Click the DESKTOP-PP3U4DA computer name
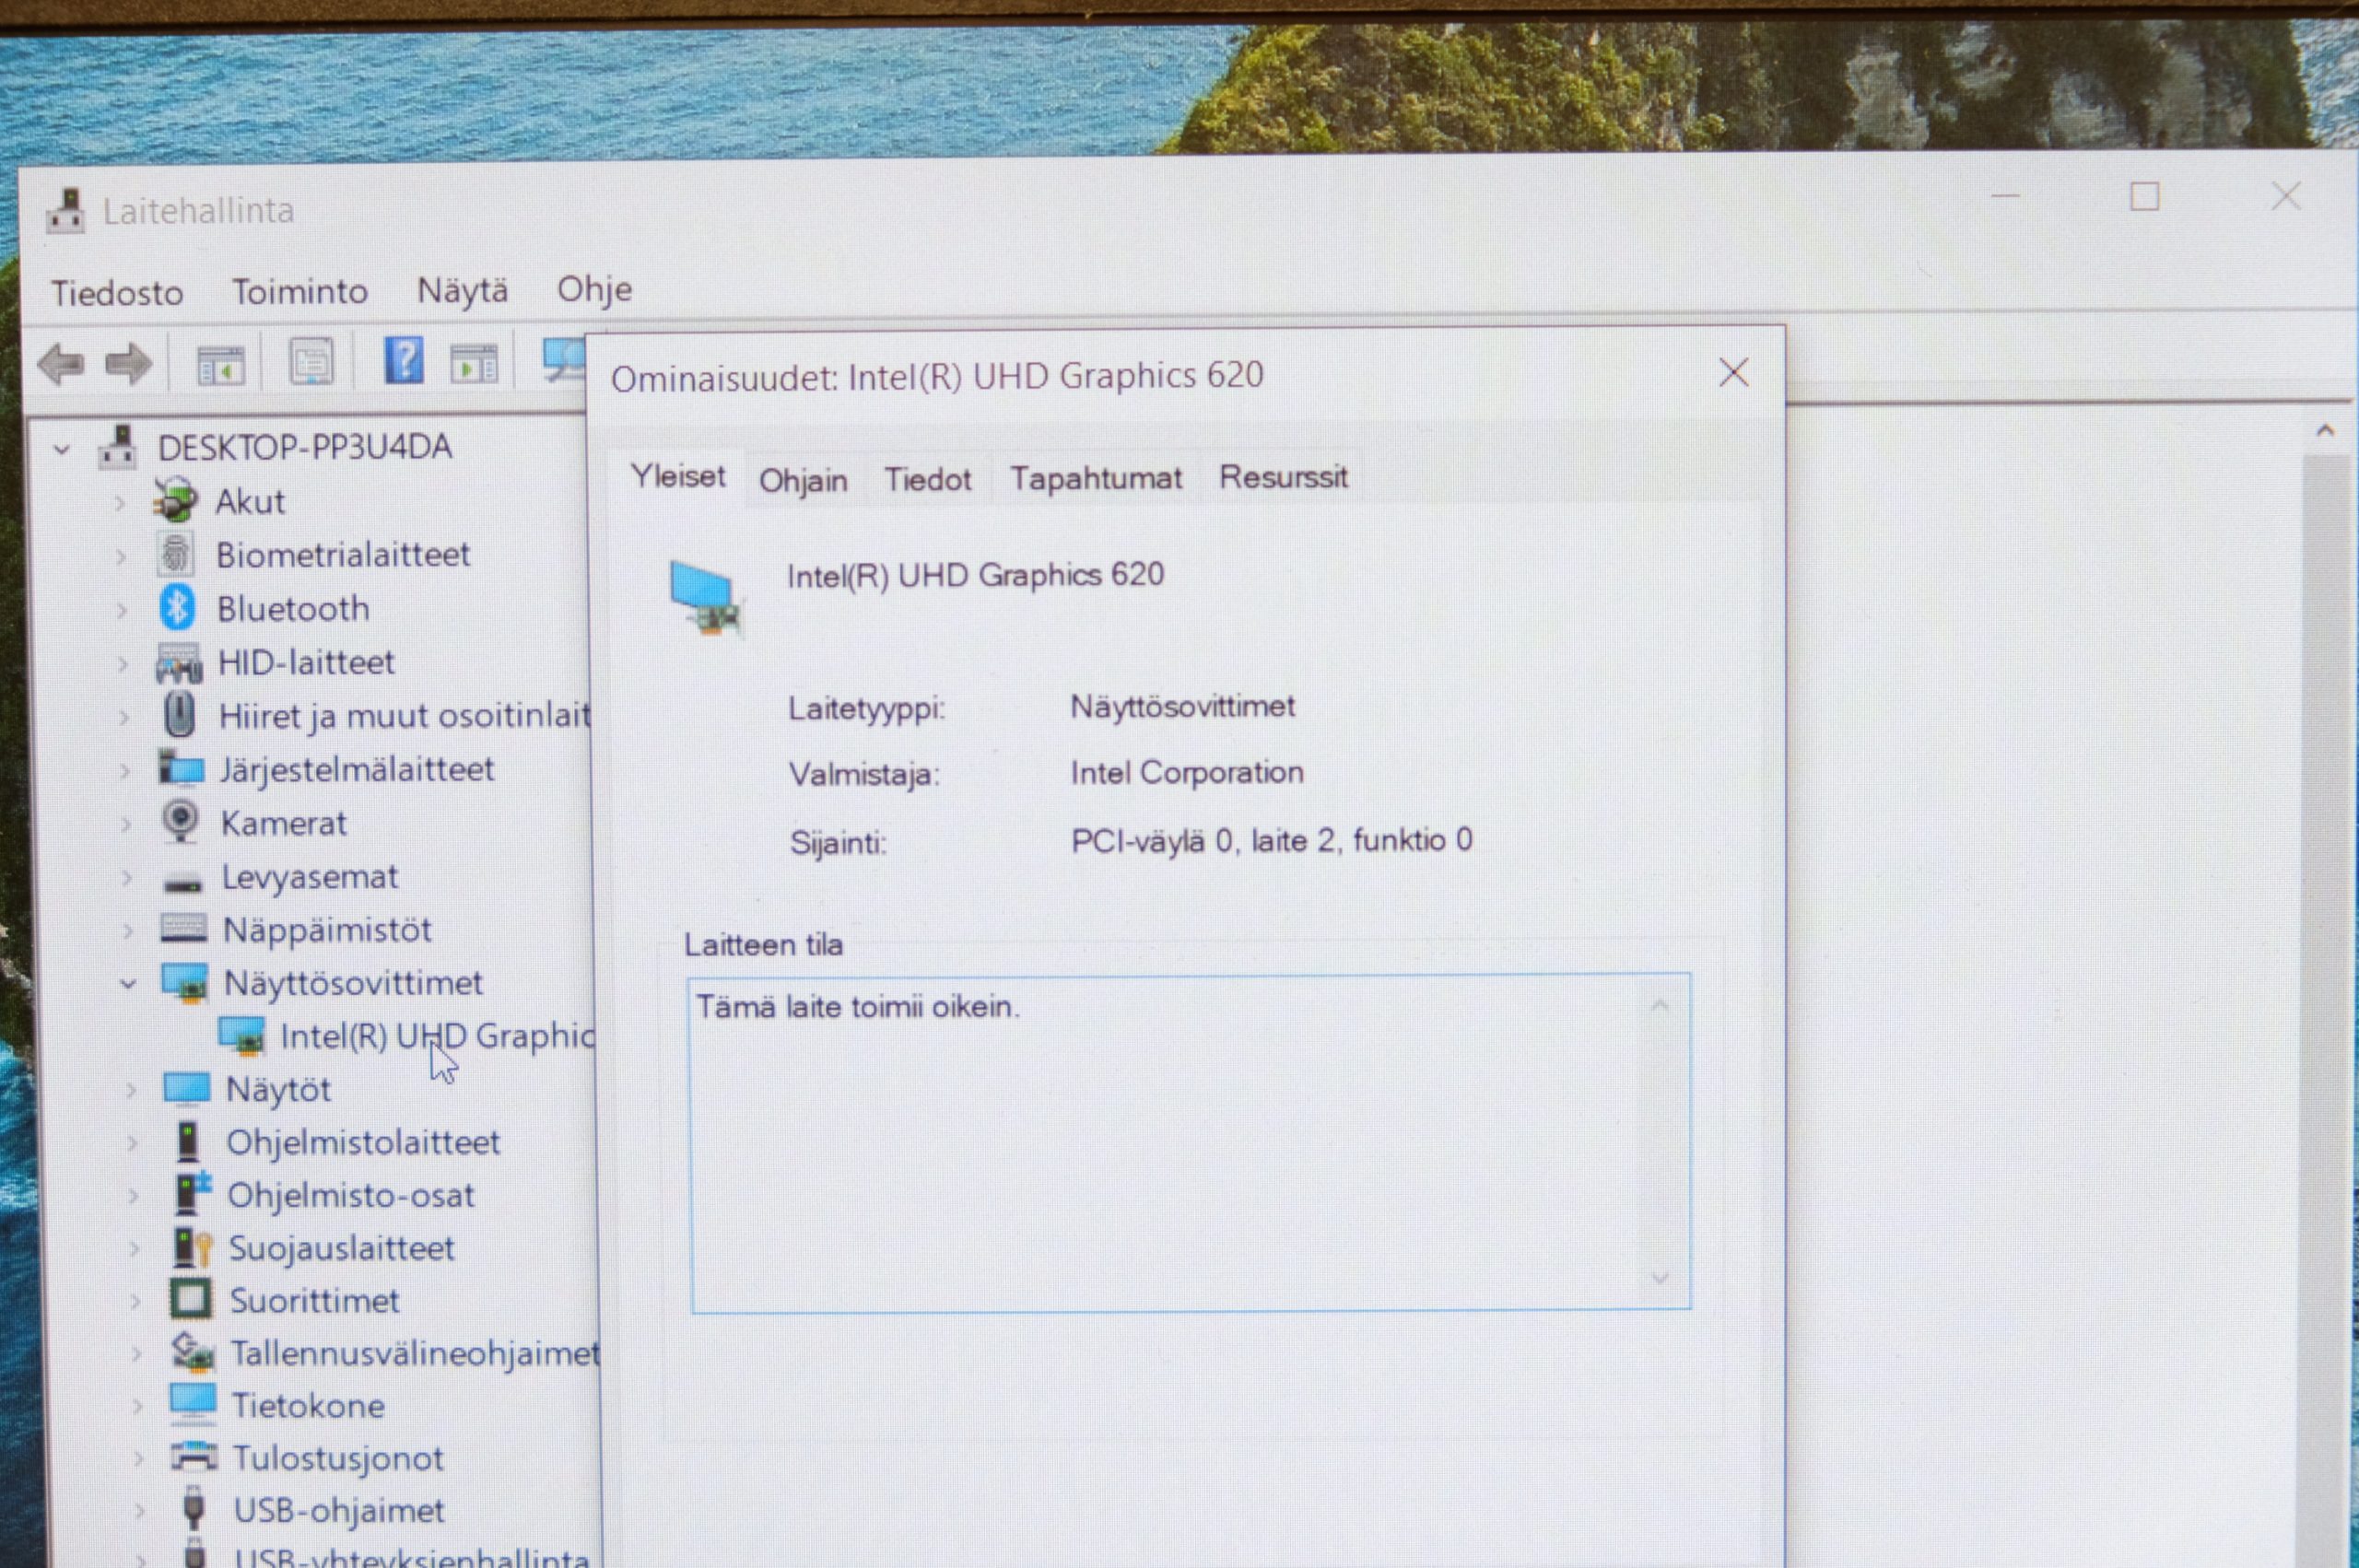This screenshot has width=2359, height=1568. [304, 447]
